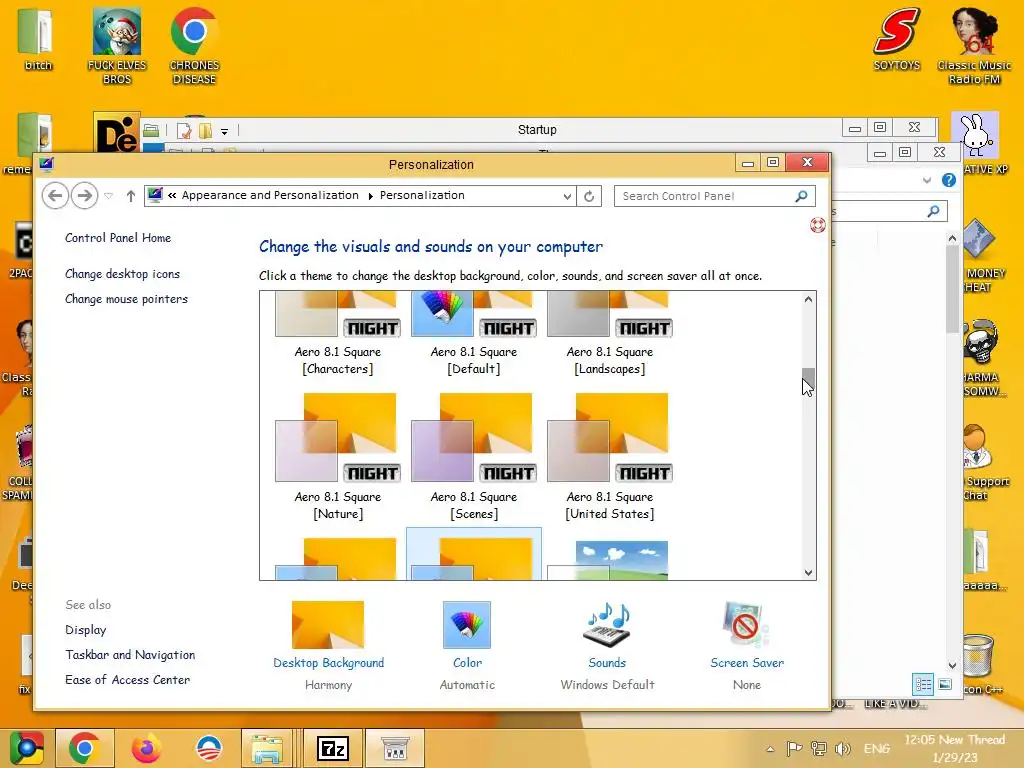
Task: Select Aero 8.1 Square [Default] theme
Action: point(473,334)
